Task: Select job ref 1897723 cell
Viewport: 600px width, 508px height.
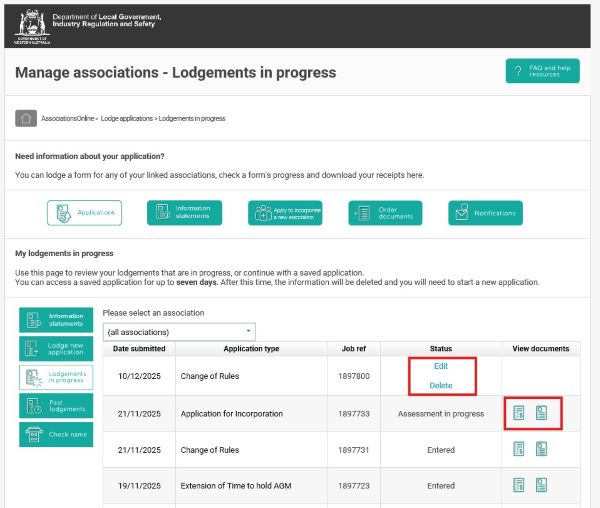Action: [x=354, y=486]
